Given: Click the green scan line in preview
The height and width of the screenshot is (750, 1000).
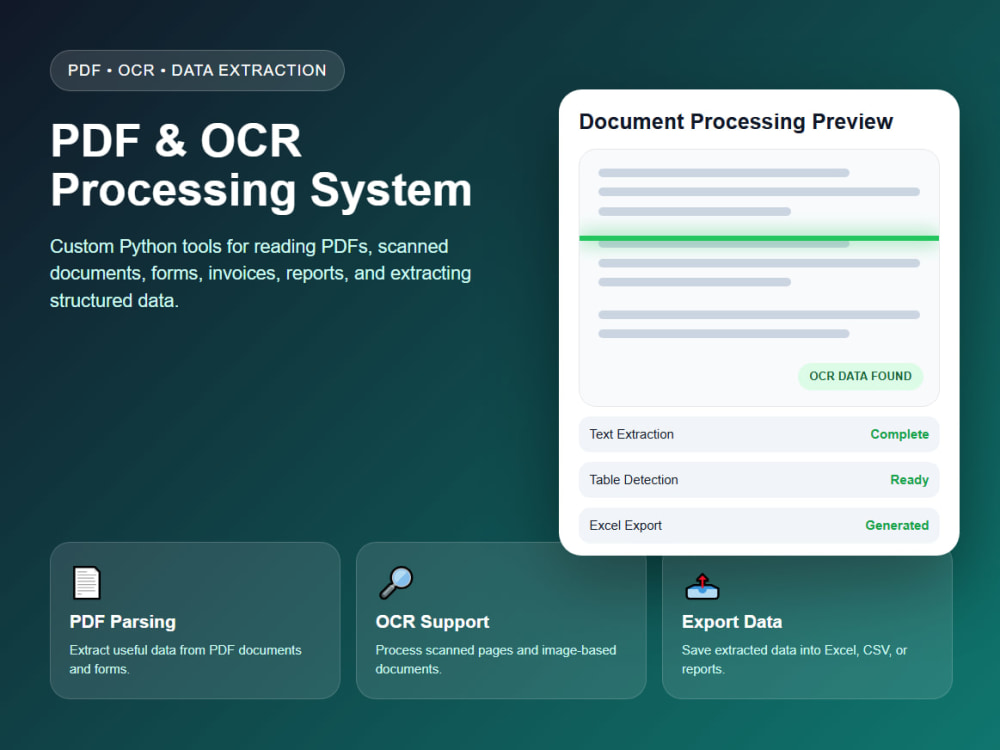Looking at the screenshot, I should pos(759,239).
